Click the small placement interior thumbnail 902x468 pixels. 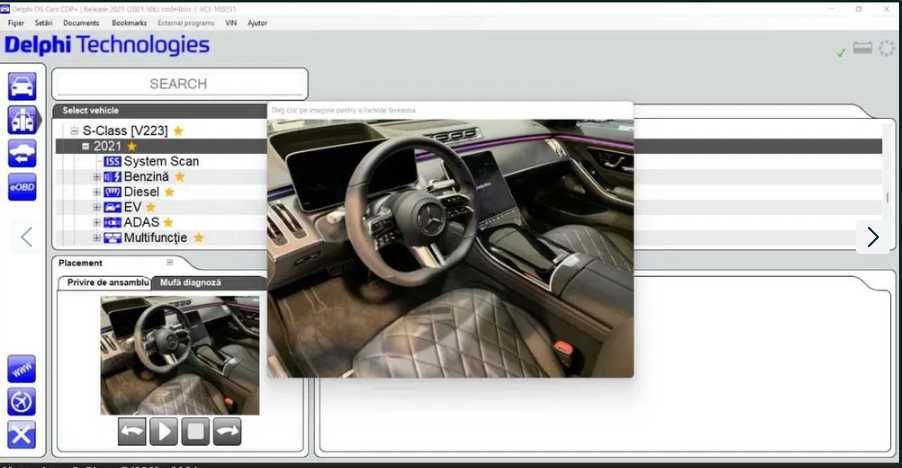pyautogui.click(x=180, y=355)
